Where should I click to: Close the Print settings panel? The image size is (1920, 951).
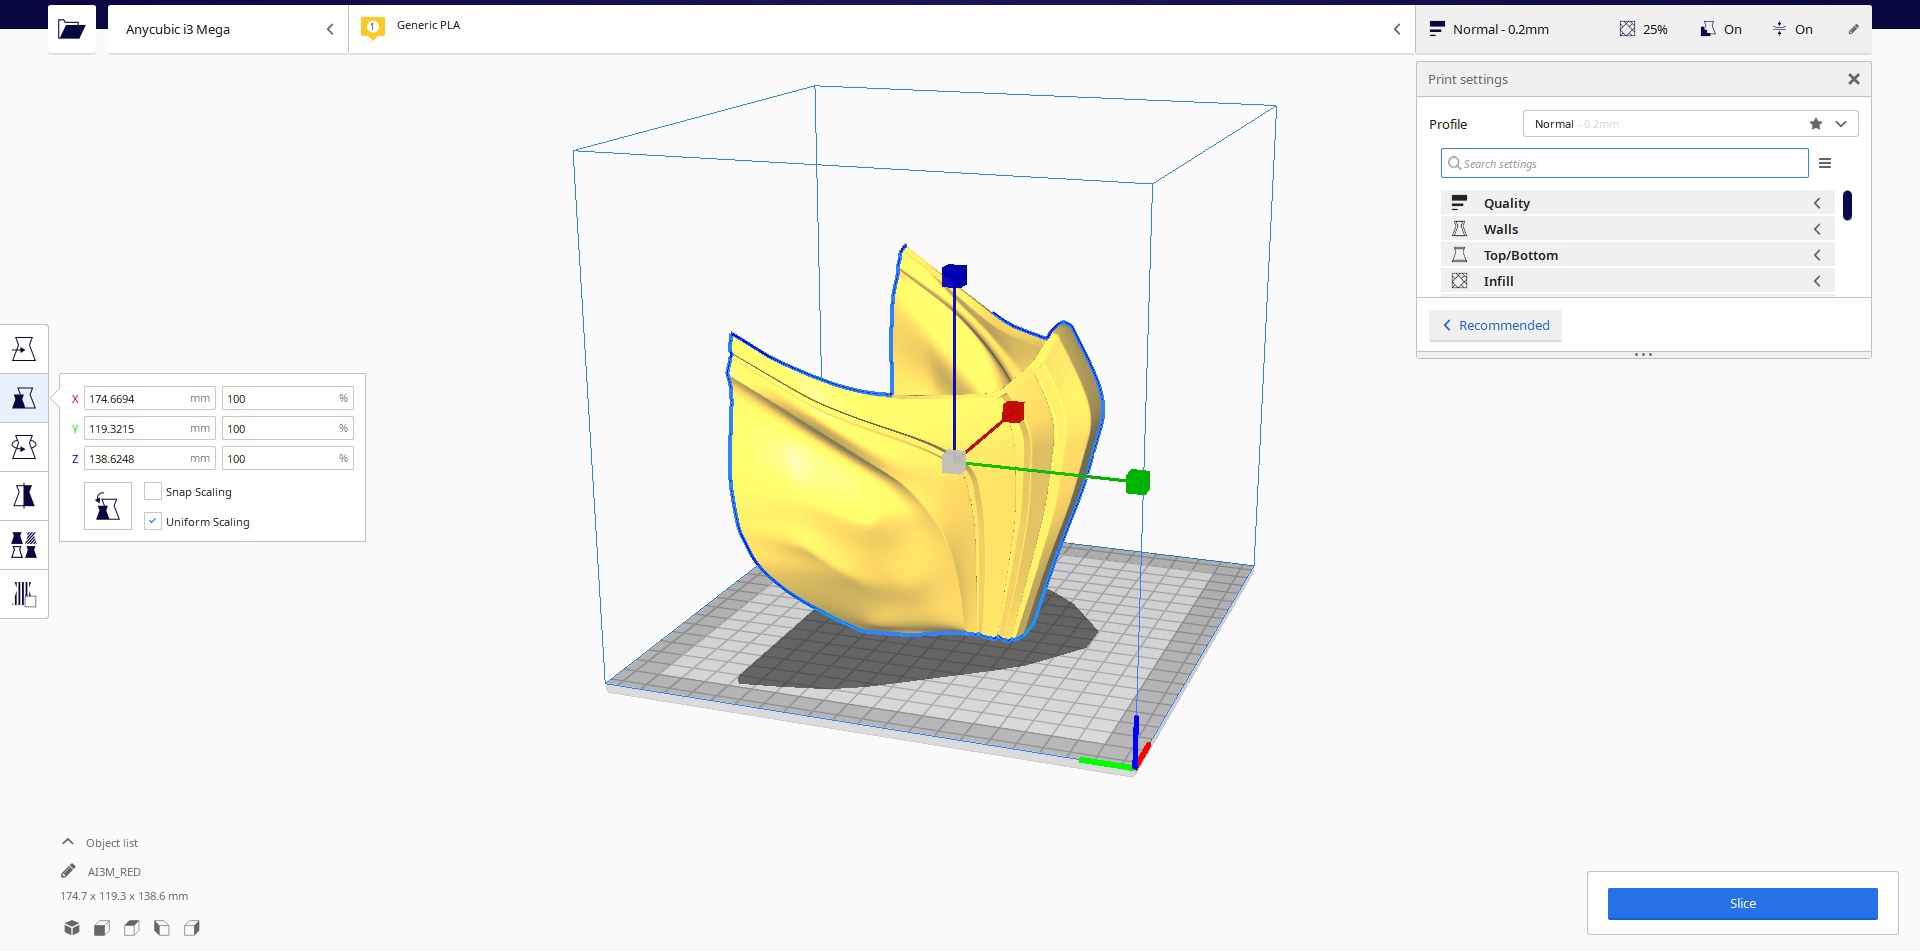pos(1854,79)
